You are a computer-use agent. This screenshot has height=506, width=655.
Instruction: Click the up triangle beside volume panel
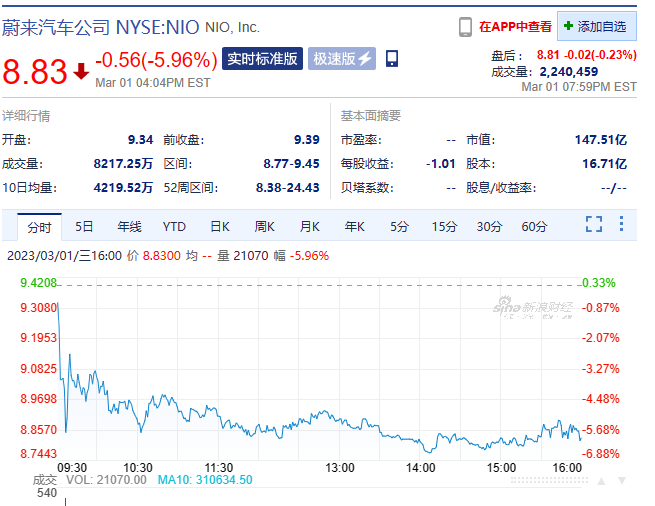601,481
